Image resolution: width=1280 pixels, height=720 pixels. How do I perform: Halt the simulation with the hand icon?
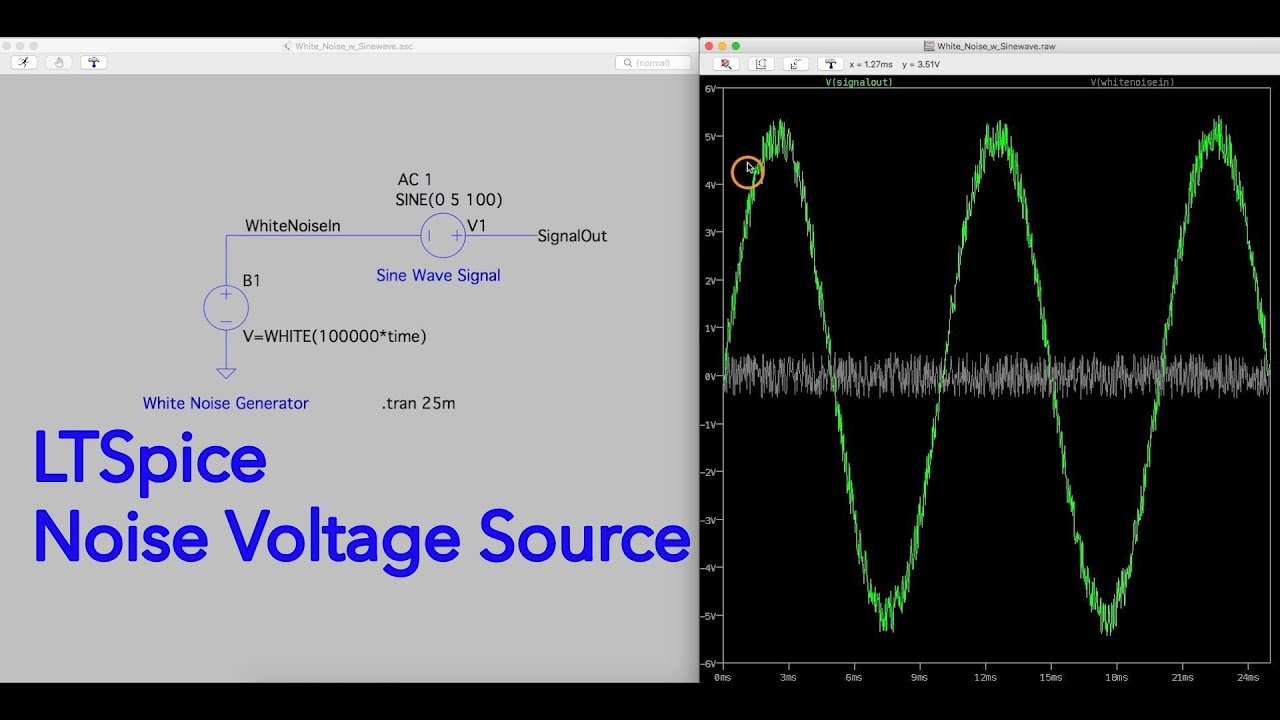coord(59,62)
